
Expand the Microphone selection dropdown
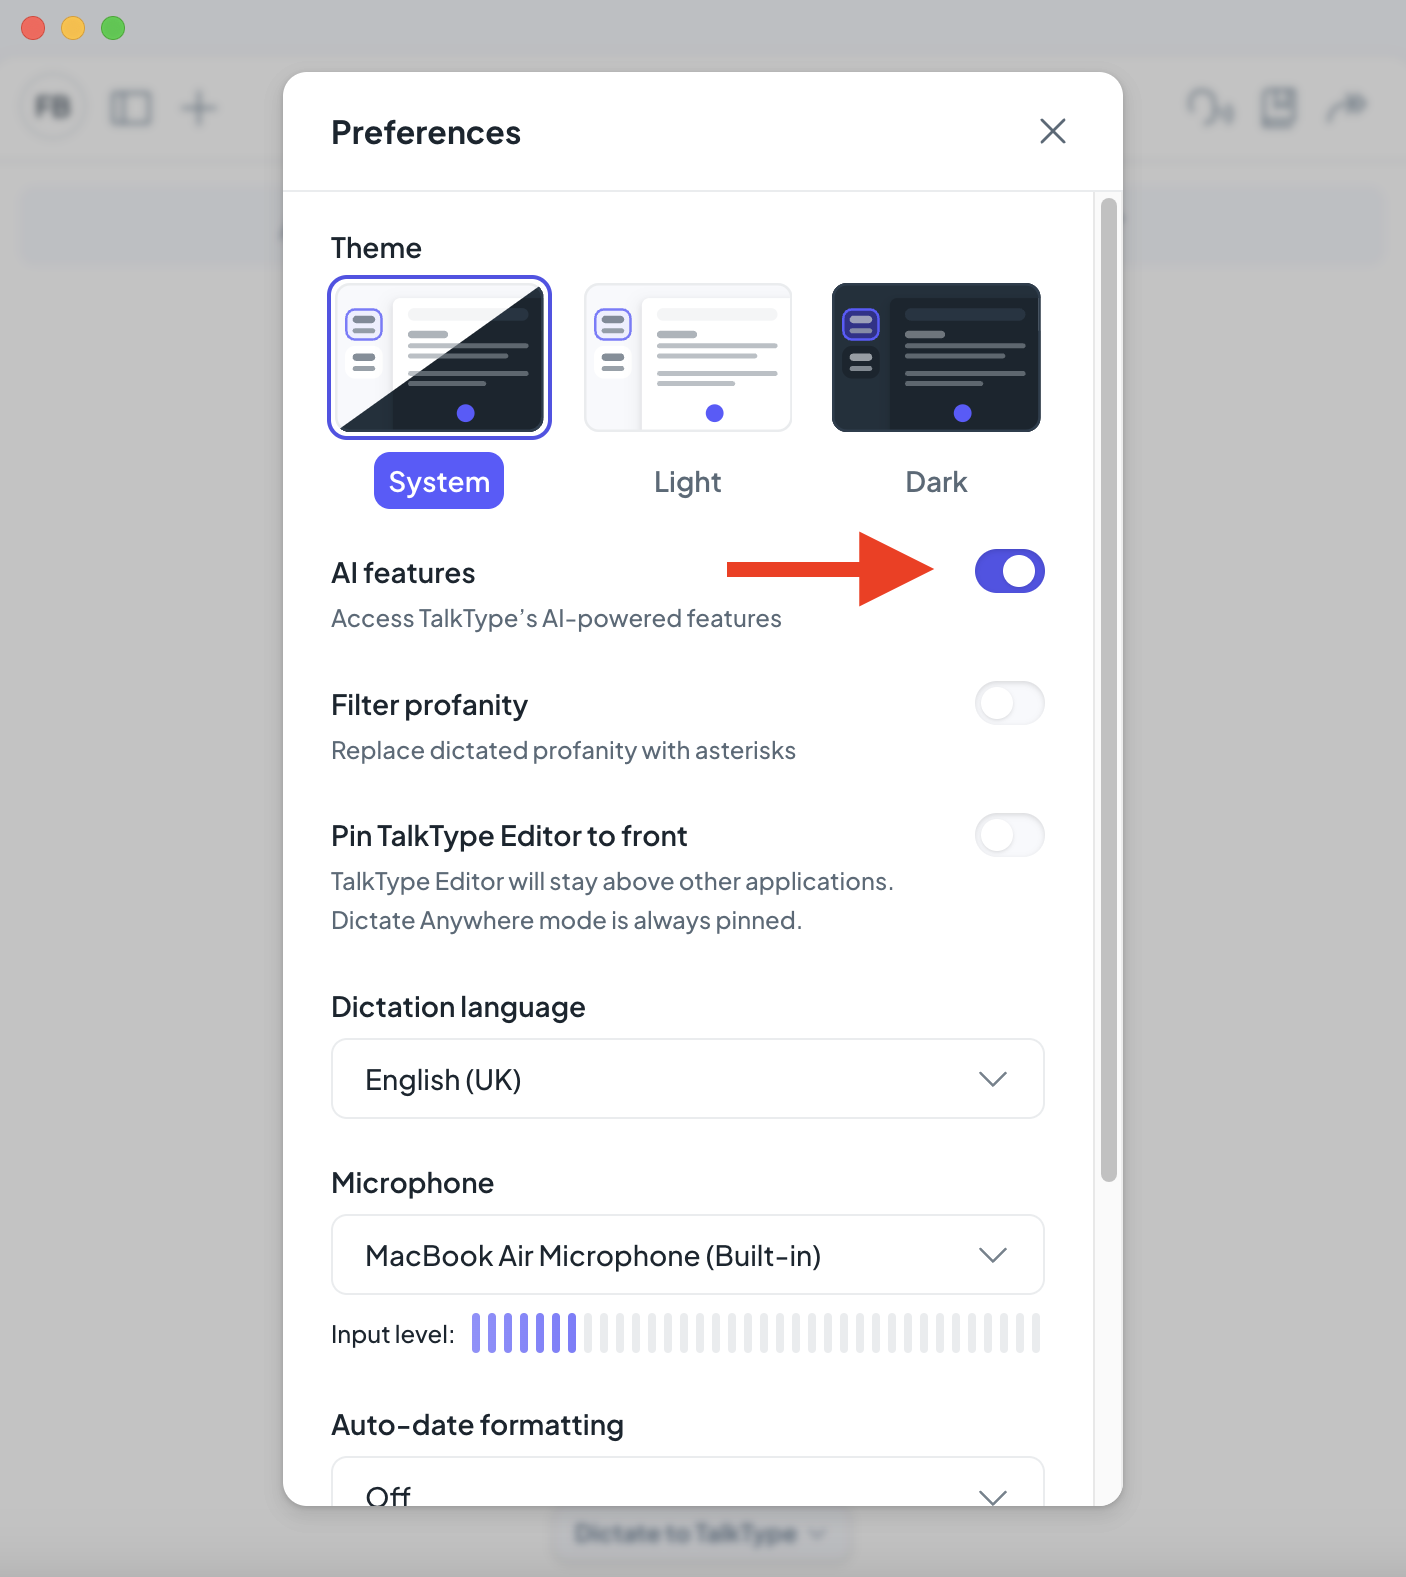coord(688,1255)
